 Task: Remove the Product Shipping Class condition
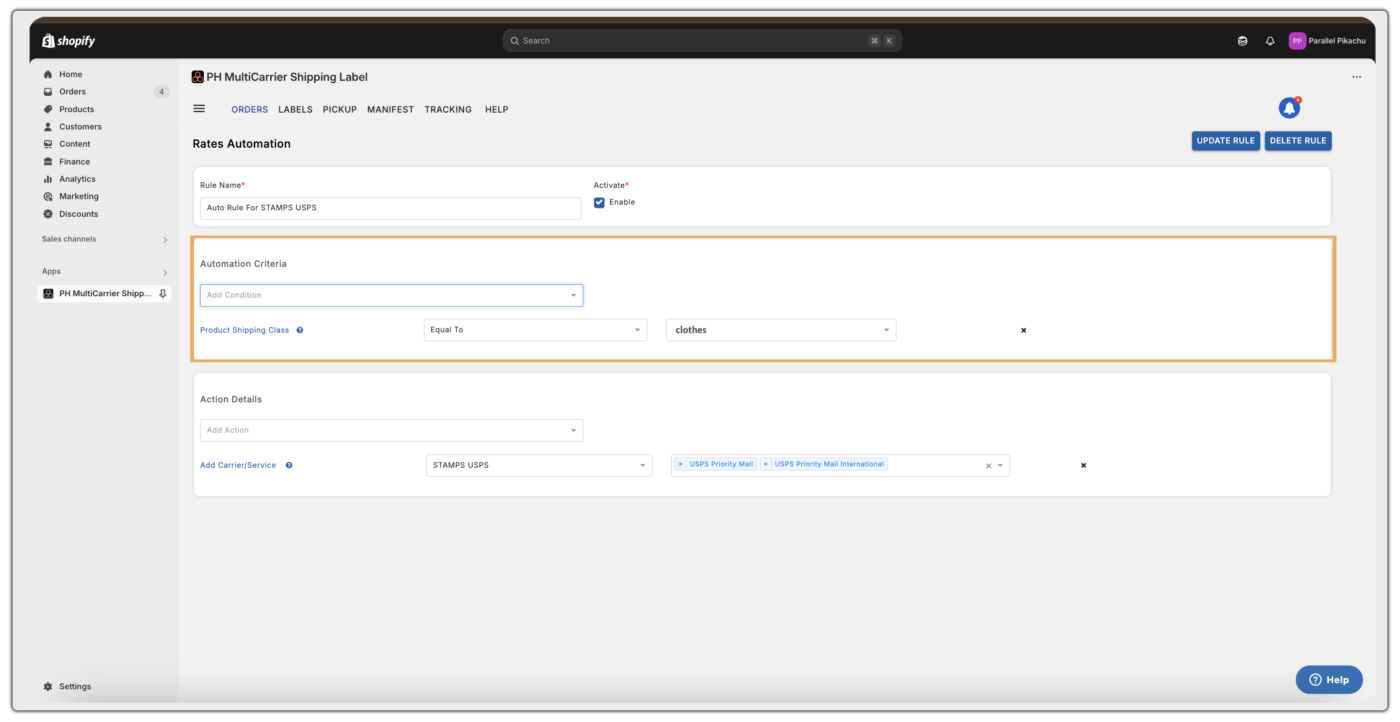coord(1023,330)
